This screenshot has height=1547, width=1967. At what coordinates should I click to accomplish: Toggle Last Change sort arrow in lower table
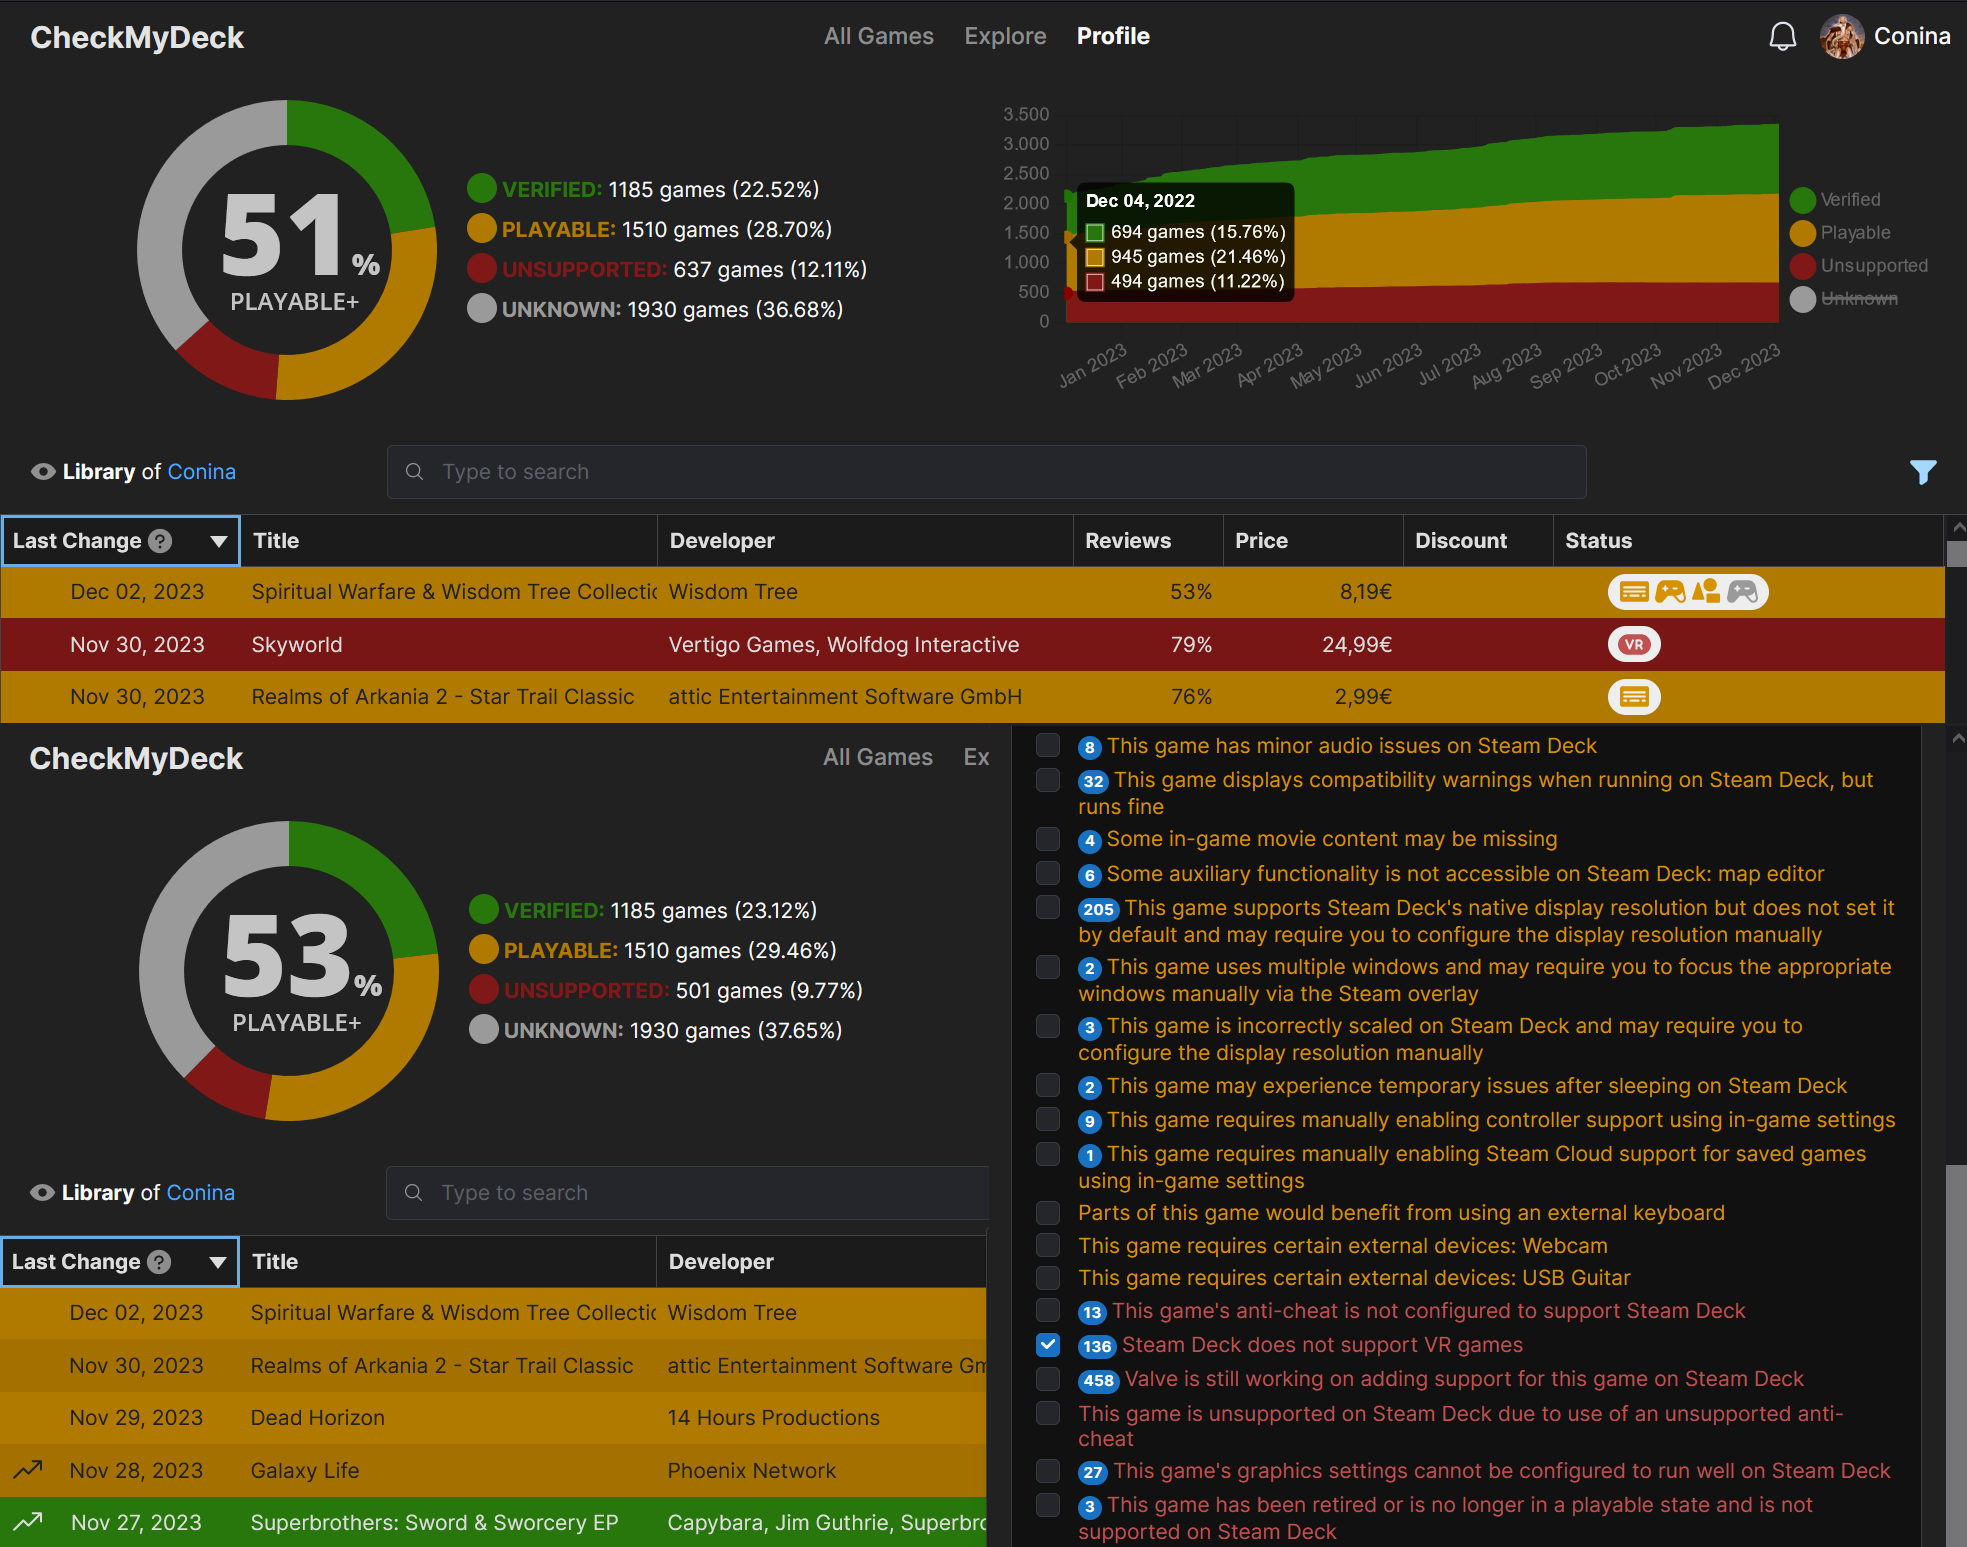click(x=217, y=1262)
